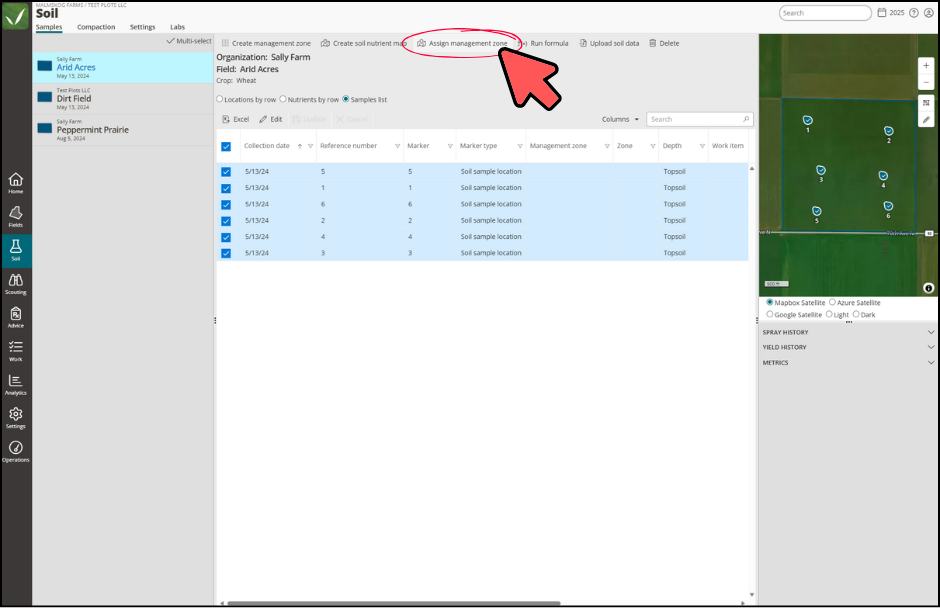Viewport: 940px width, 610px height.
Task: Click the Edit pencil button
Action: pos(270,119)
